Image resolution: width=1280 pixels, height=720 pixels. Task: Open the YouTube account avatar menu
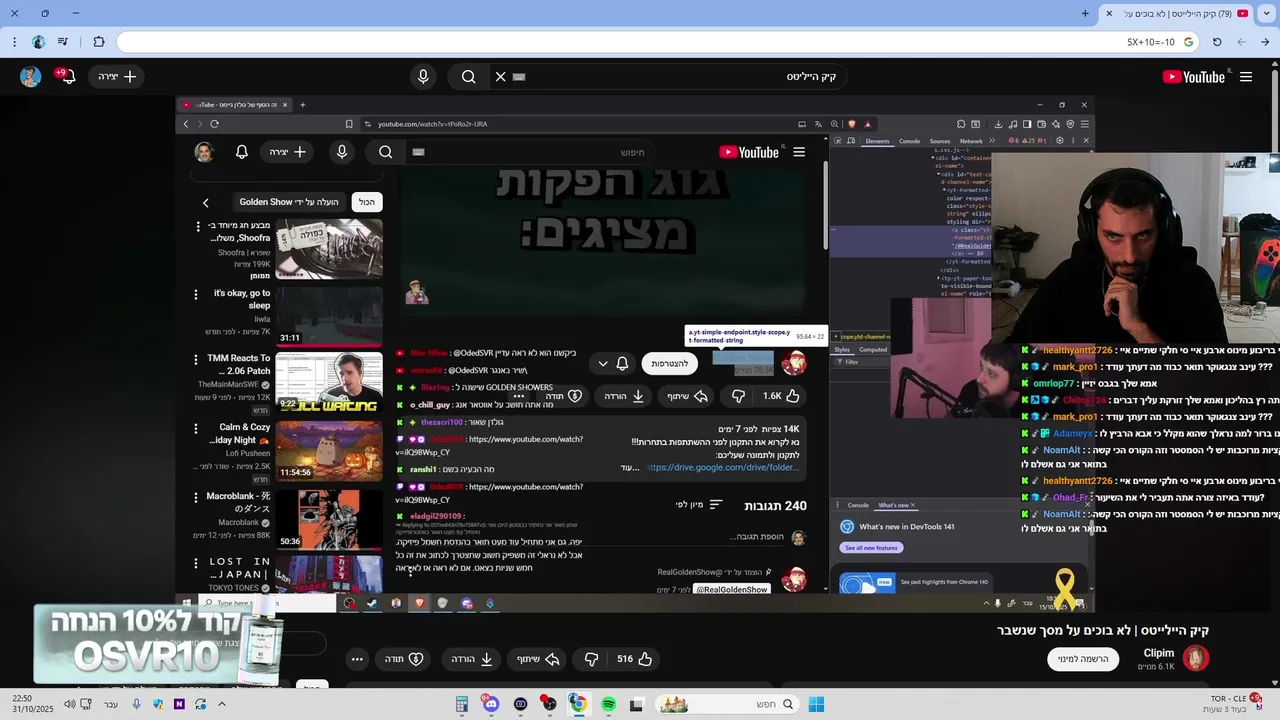30,77
